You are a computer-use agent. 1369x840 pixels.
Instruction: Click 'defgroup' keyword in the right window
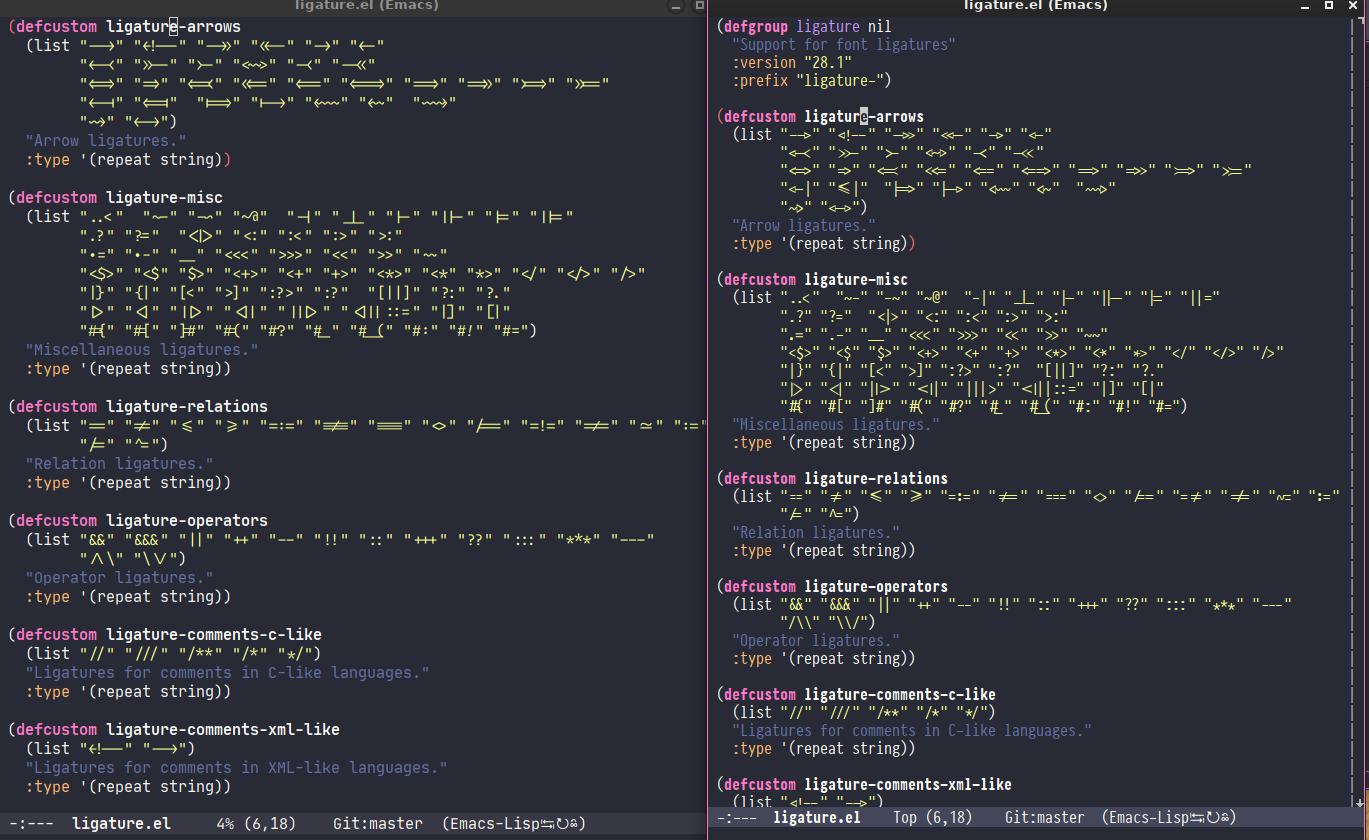coord(756,26)
